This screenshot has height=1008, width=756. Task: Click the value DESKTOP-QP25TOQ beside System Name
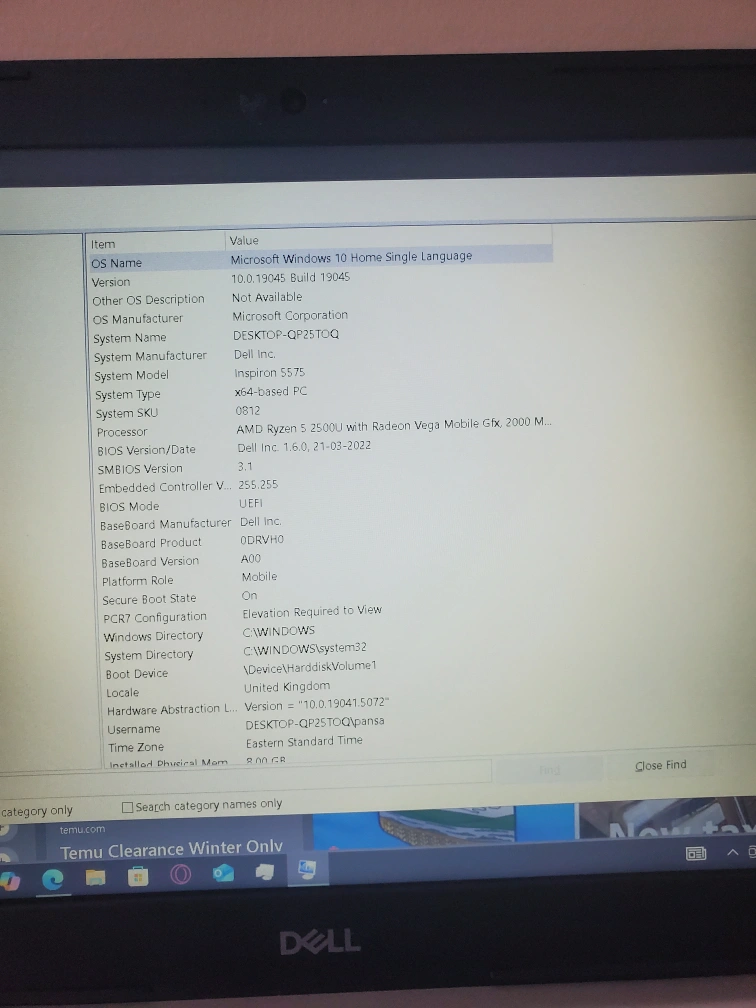click(285, 335)
